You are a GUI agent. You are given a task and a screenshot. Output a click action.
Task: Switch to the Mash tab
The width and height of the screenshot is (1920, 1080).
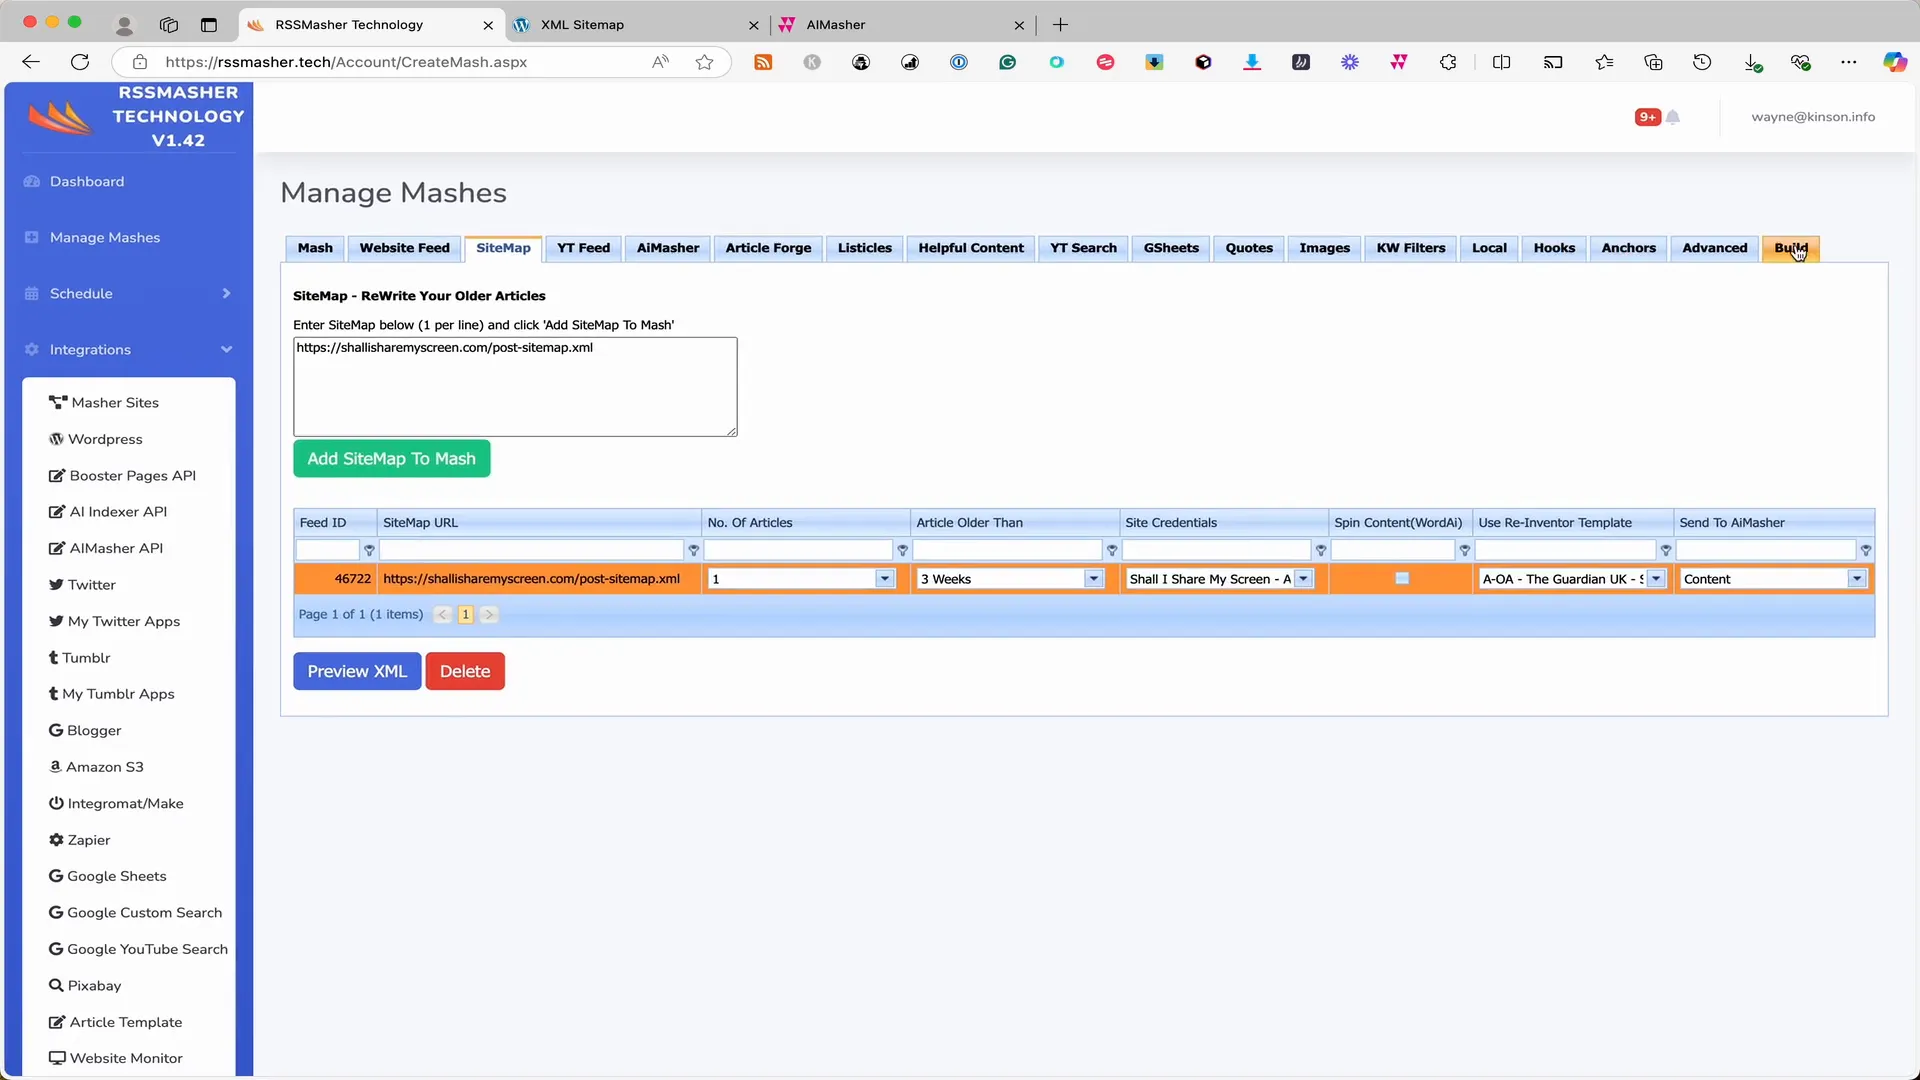[x=315, y=248]
